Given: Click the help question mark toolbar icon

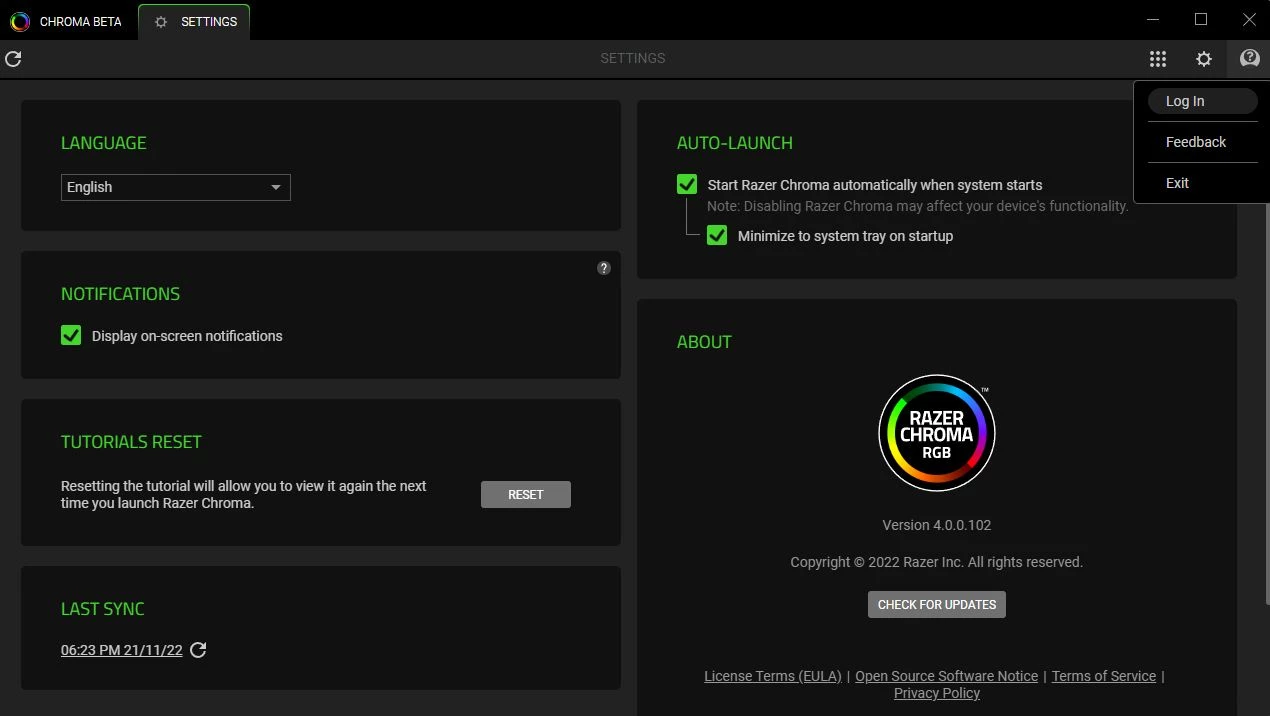Looking at the screenshot, I should pos(1249,59).
